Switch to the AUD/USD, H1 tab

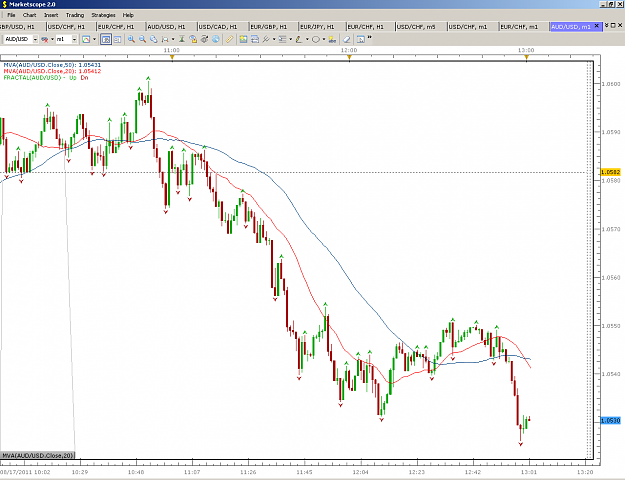171,27
